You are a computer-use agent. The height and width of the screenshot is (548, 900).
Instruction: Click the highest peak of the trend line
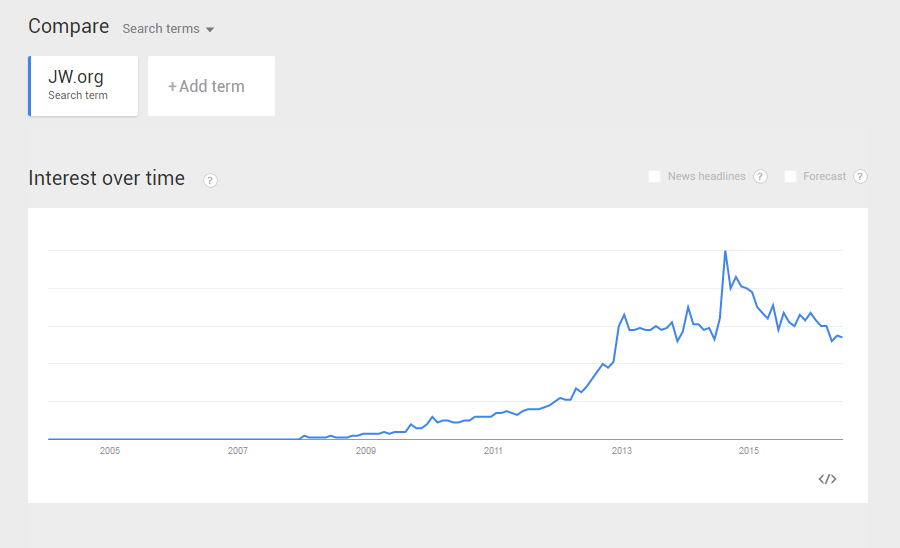tap(726, 251)
